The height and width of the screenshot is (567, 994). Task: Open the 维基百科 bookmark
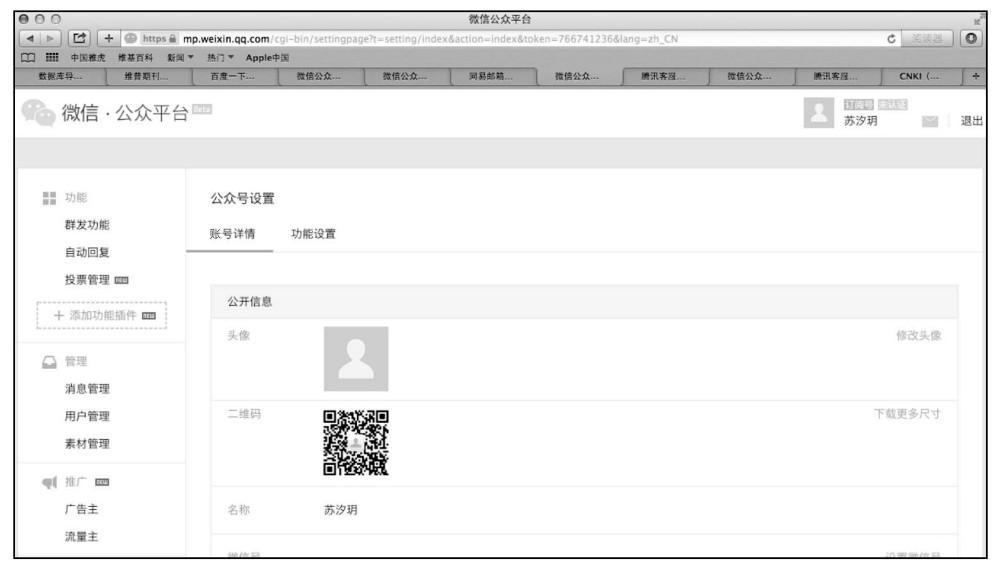tap(135, 58)
